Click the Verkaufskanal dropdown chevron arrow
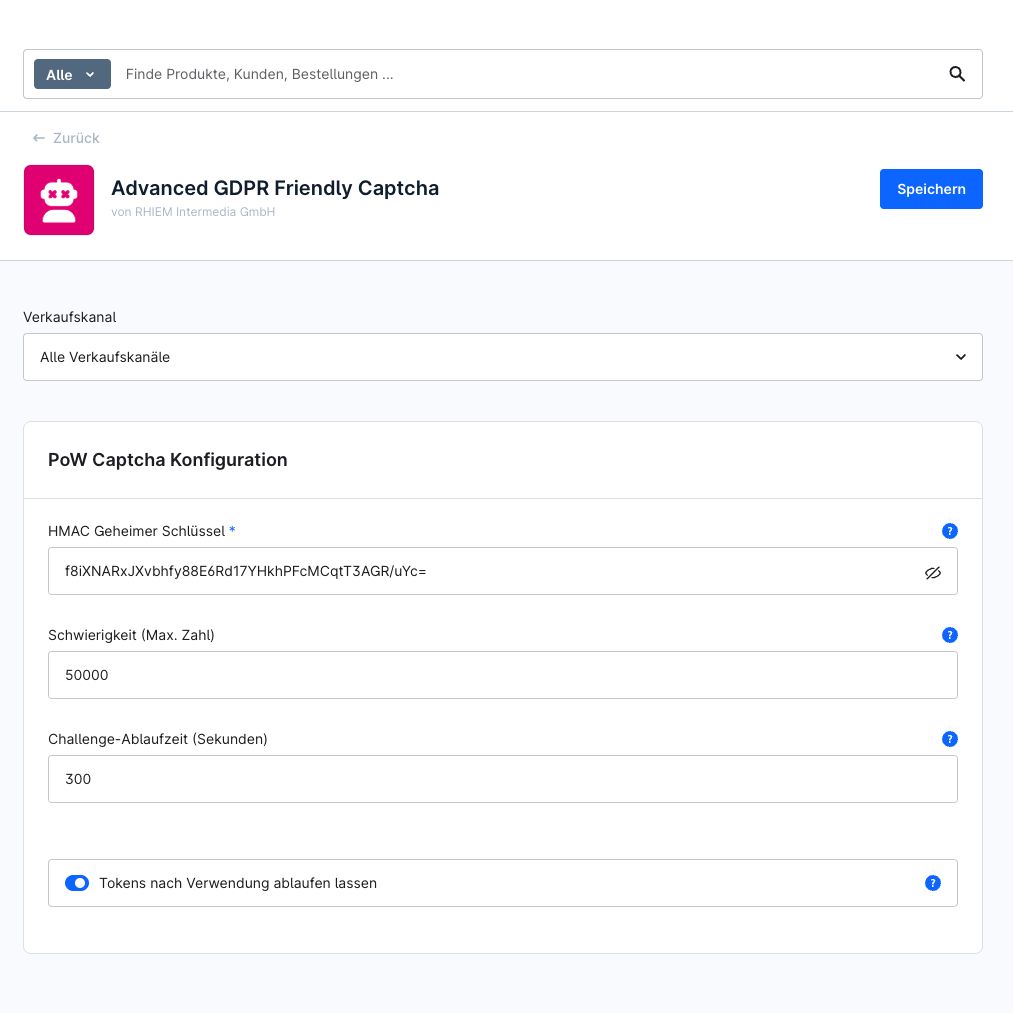 pyautogui.click(x=961, y=357)
